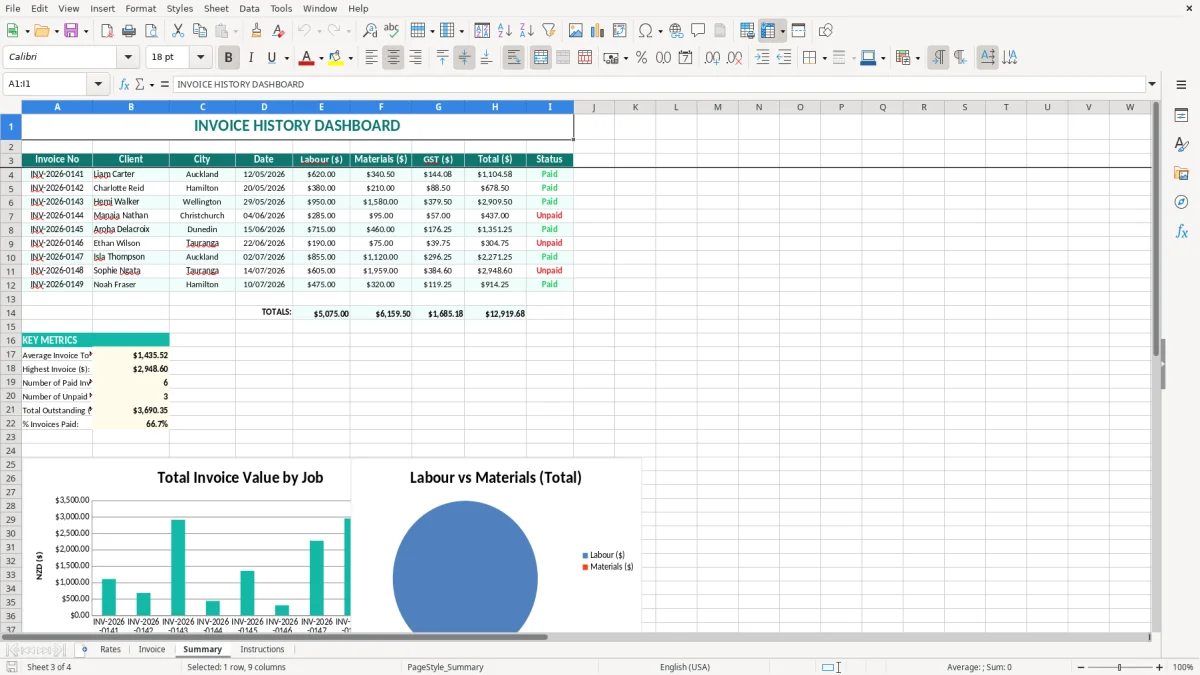Image resolution: width=1200 pixels, height=675 pixels.
Task: Open the Format menu
Action: (x=140, y=8)
